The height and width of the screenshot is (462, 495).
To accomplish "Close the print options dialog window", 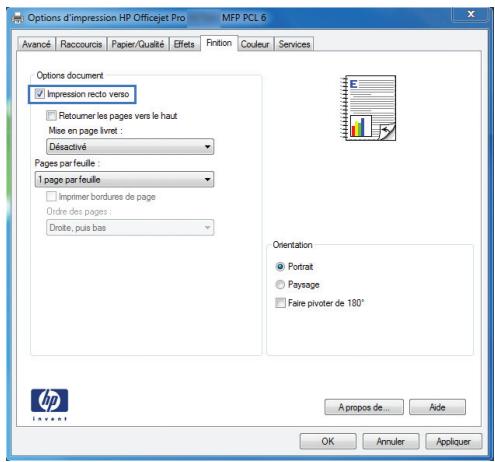I will [x=471, y=14].
